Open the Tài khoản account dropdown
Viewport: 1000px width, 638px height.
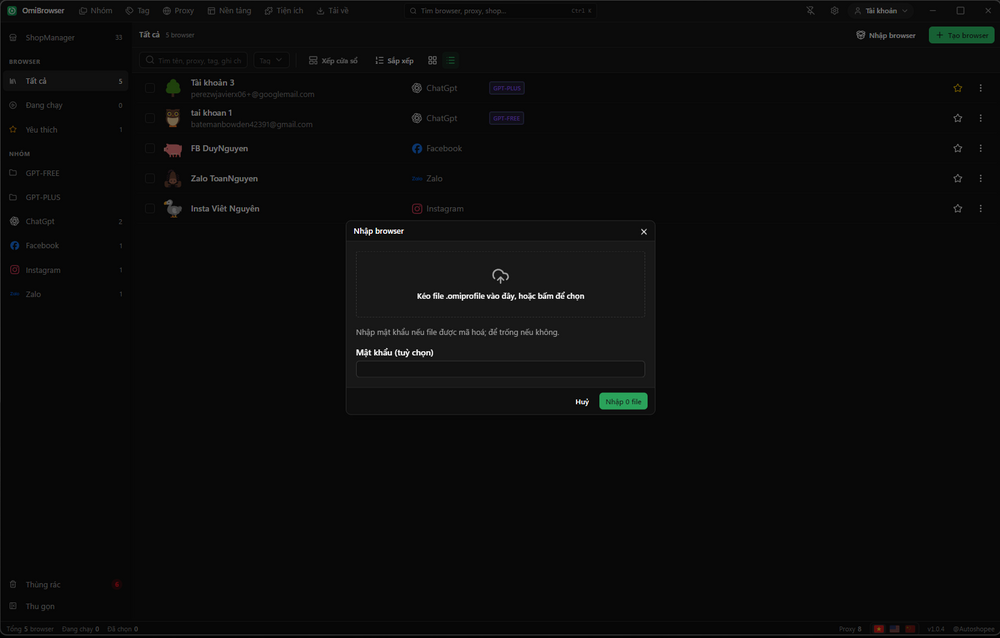pos(881,11)
